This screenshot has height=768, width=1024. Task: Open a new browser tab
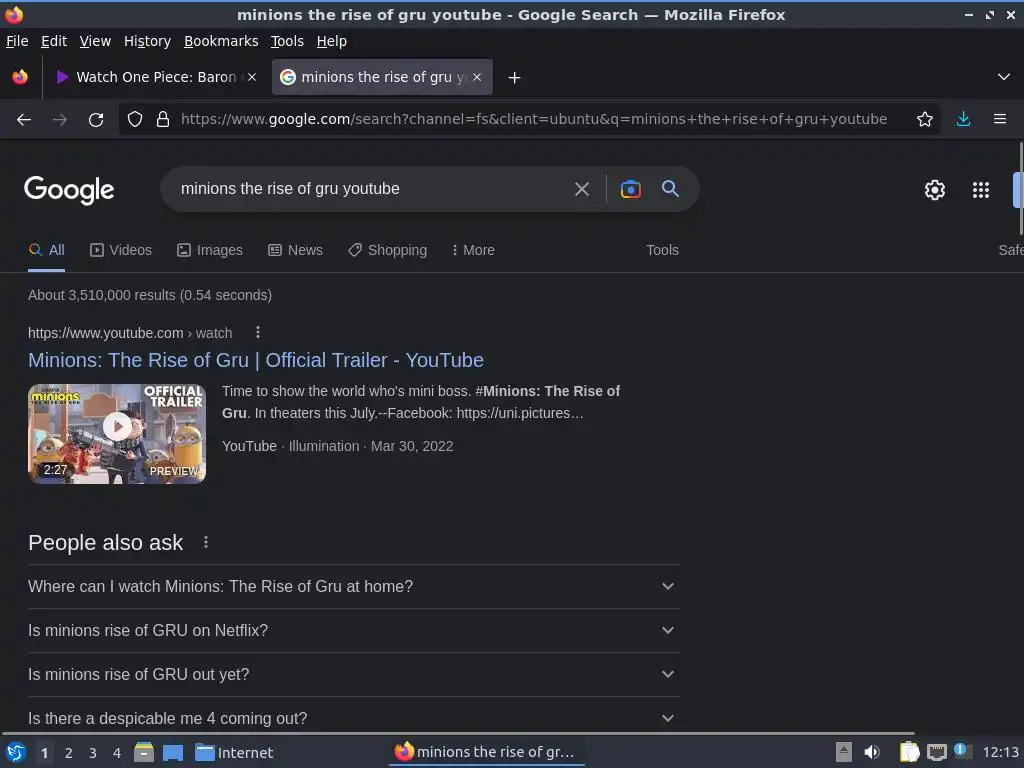pyautogui.click(x=514, y=78)
